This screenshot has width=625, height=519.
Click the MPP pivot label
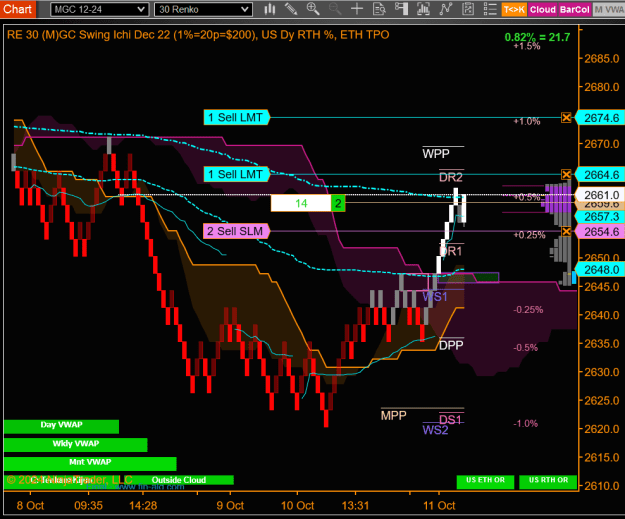tap(393, 416)
